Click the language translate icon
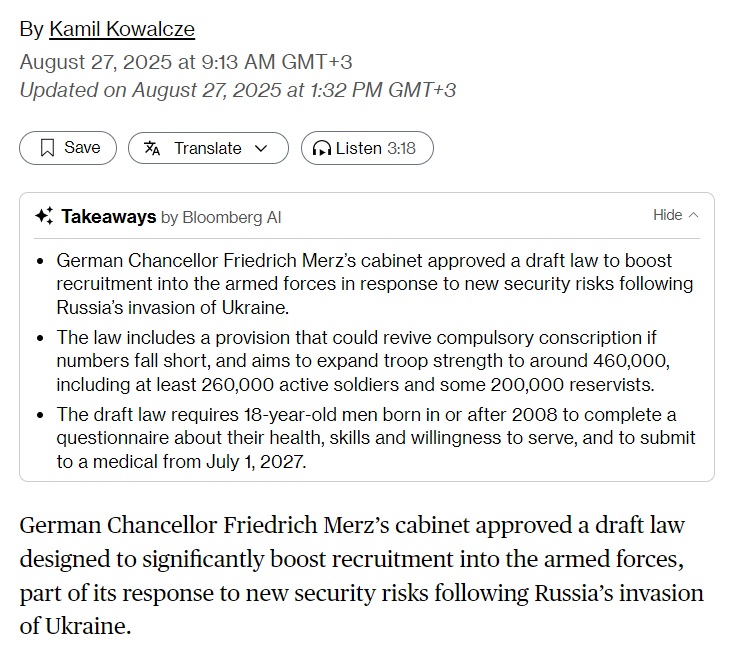Viewport: 737px width, 657px height. (152, 148)
